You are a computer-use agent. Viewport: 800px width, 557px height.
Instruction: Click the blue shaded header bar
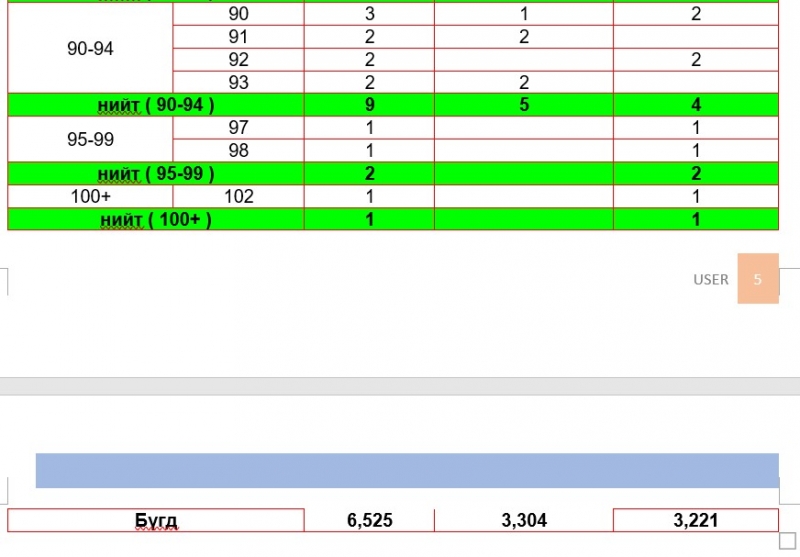point(407,470)
